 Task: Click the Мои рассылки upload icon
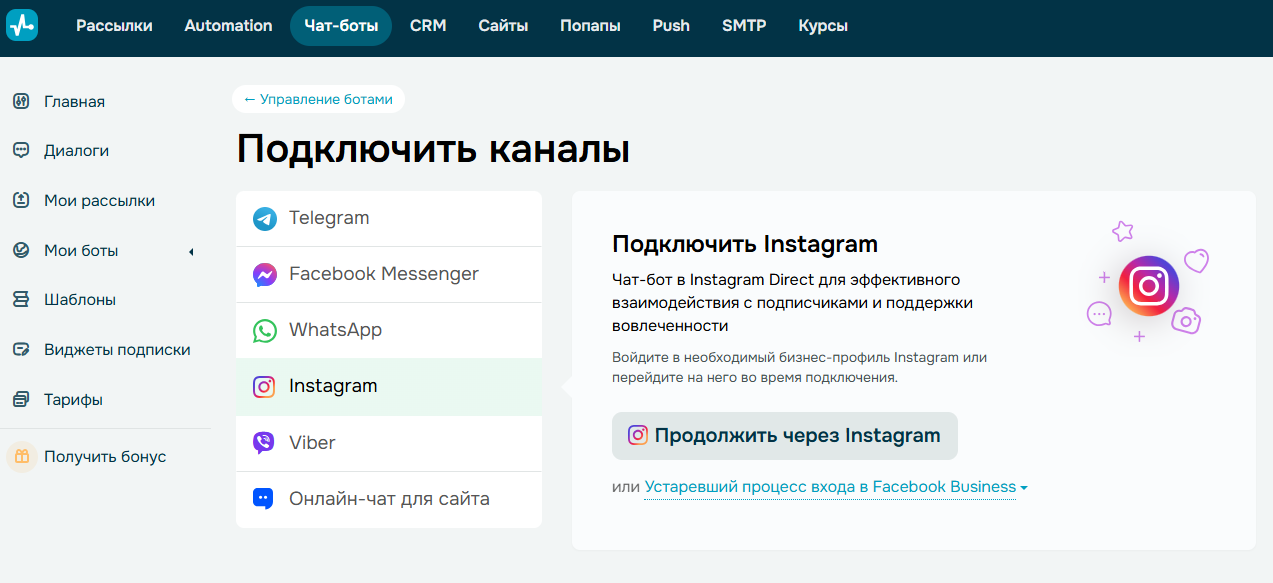coord(21,200)
